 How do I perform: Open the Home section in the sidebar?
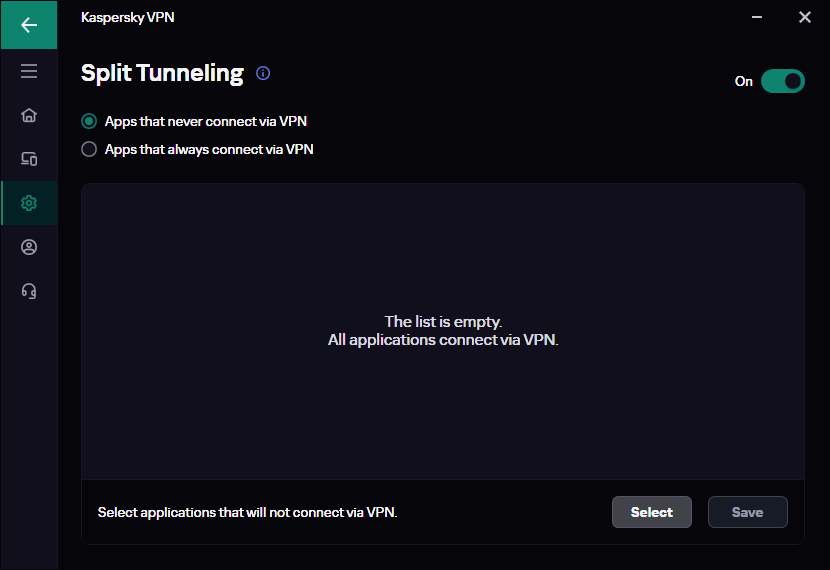click(x=28, y=115)
